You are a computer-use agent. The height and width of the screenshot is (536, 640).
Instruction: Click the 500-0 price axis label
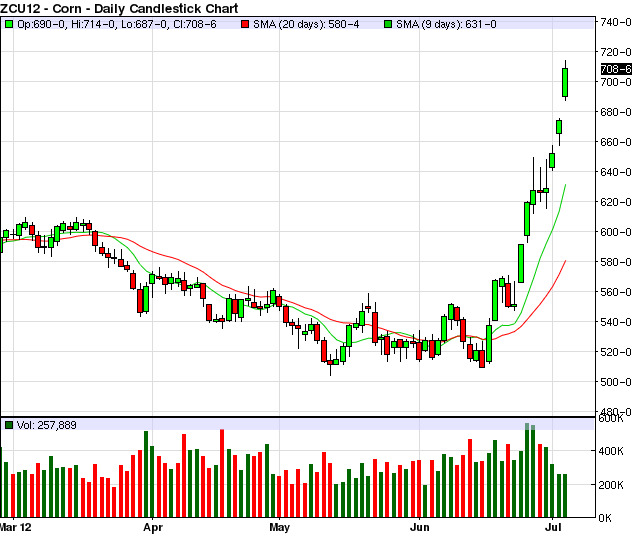616,382
